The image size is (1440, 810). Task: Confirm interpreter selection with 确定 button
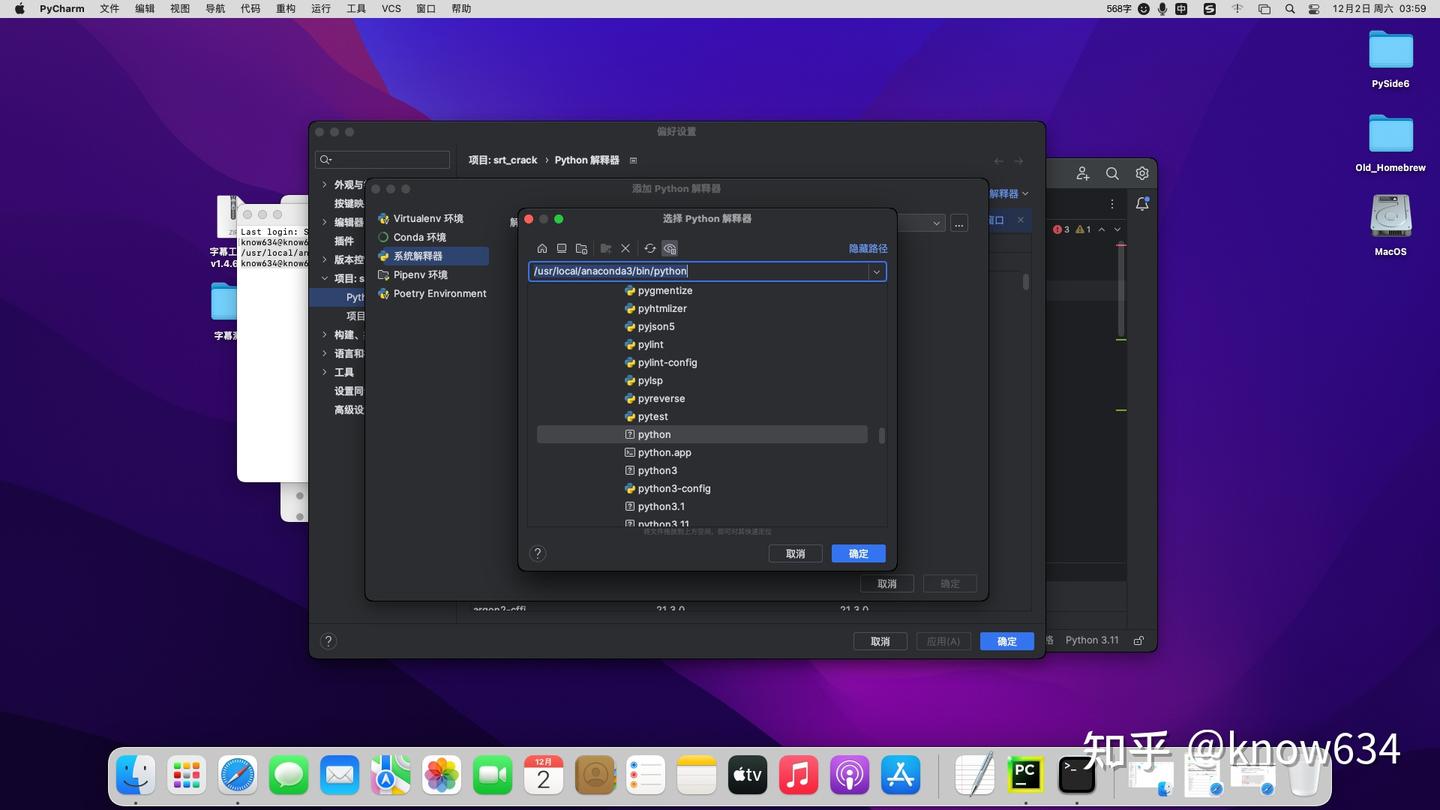click(x=857, y=553)
